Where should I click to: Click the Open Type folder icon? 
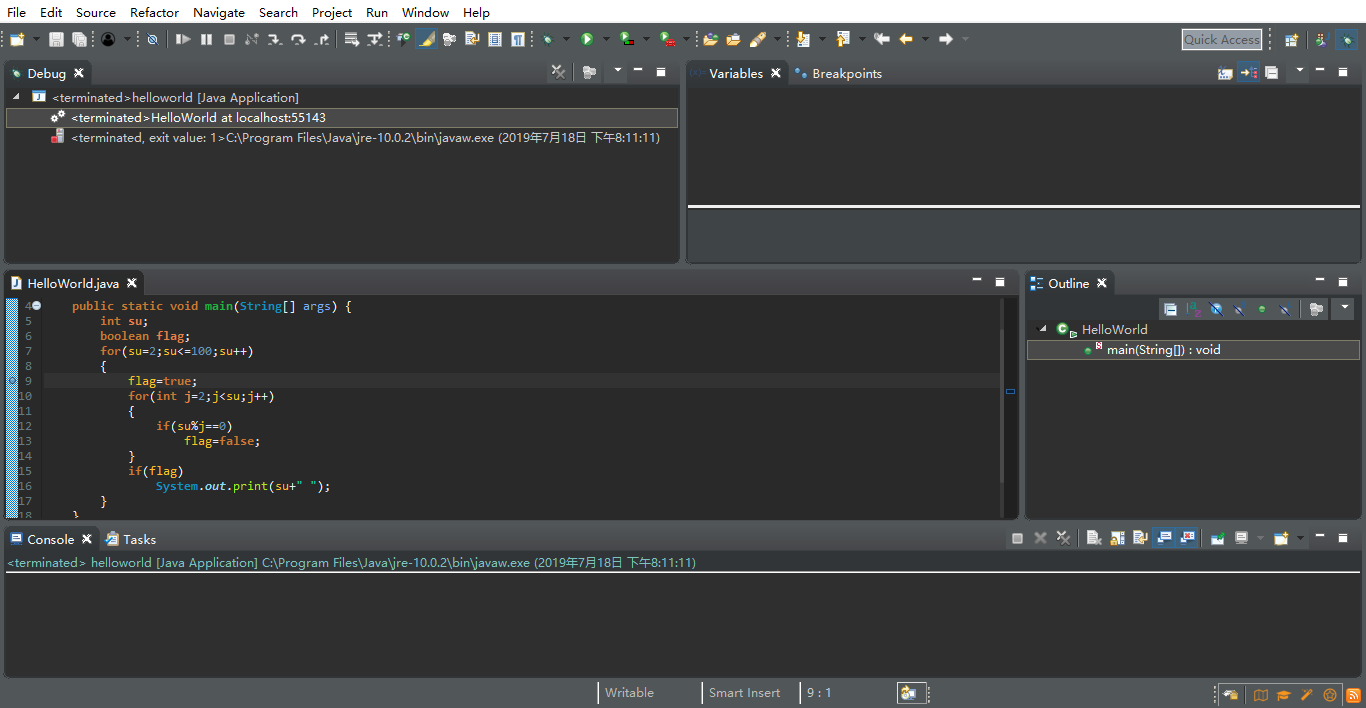[711, 39]
